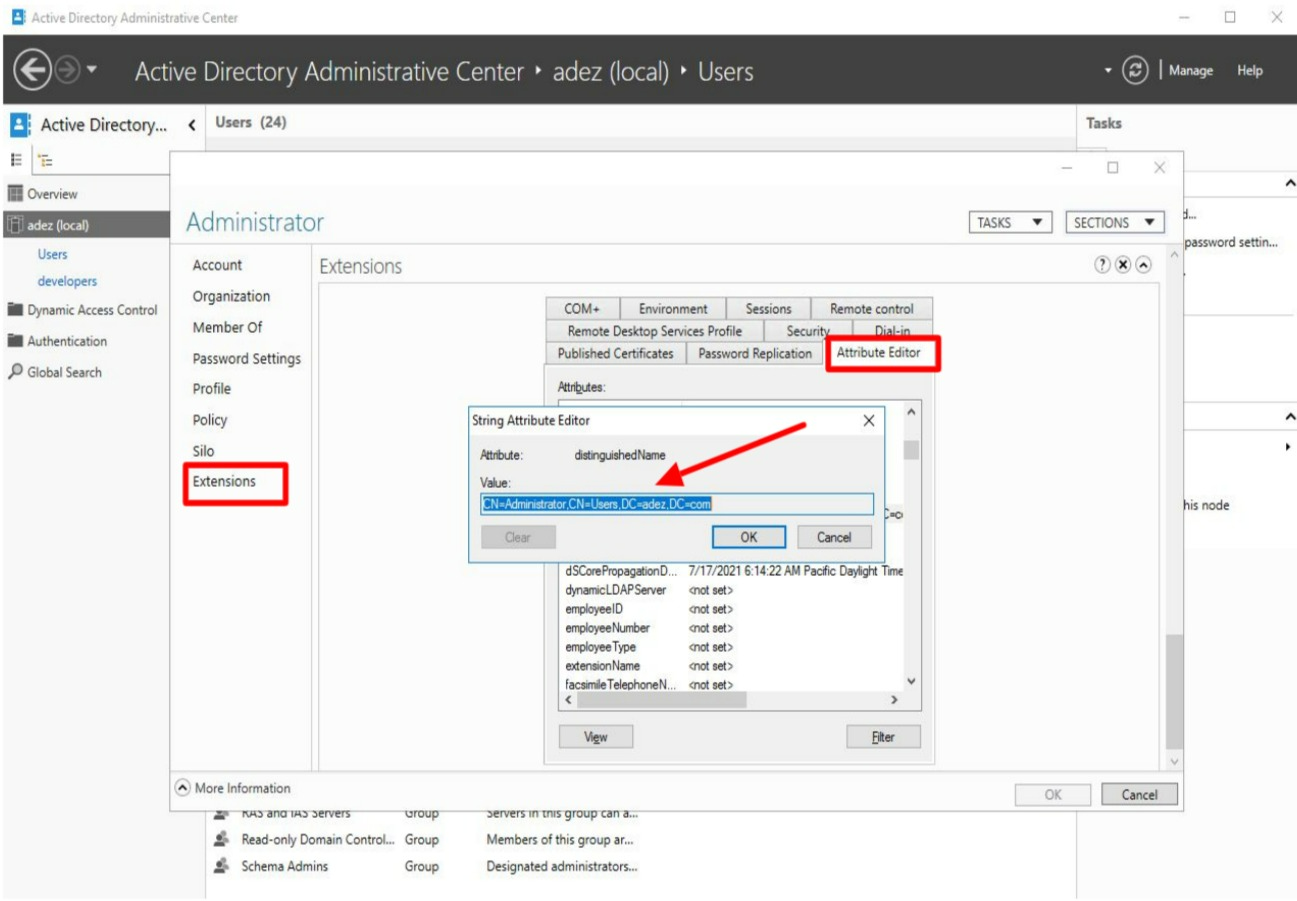Jump to the Silo section
Screen dimensions: 1297x901
coord(203,451)
